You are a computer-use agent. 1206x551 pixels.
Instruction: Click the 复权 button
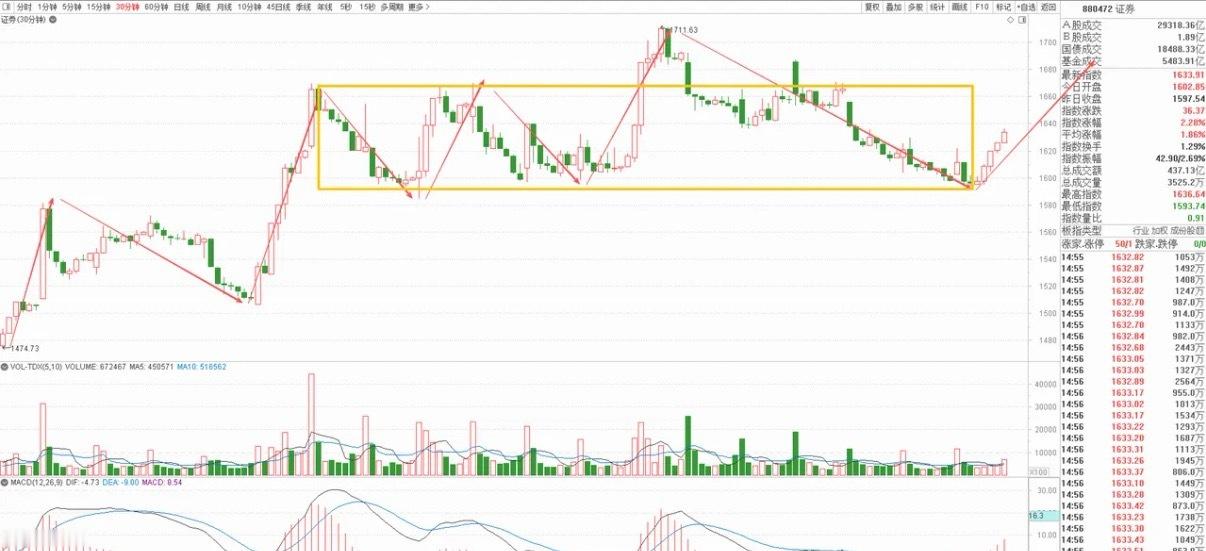(872, 6)
